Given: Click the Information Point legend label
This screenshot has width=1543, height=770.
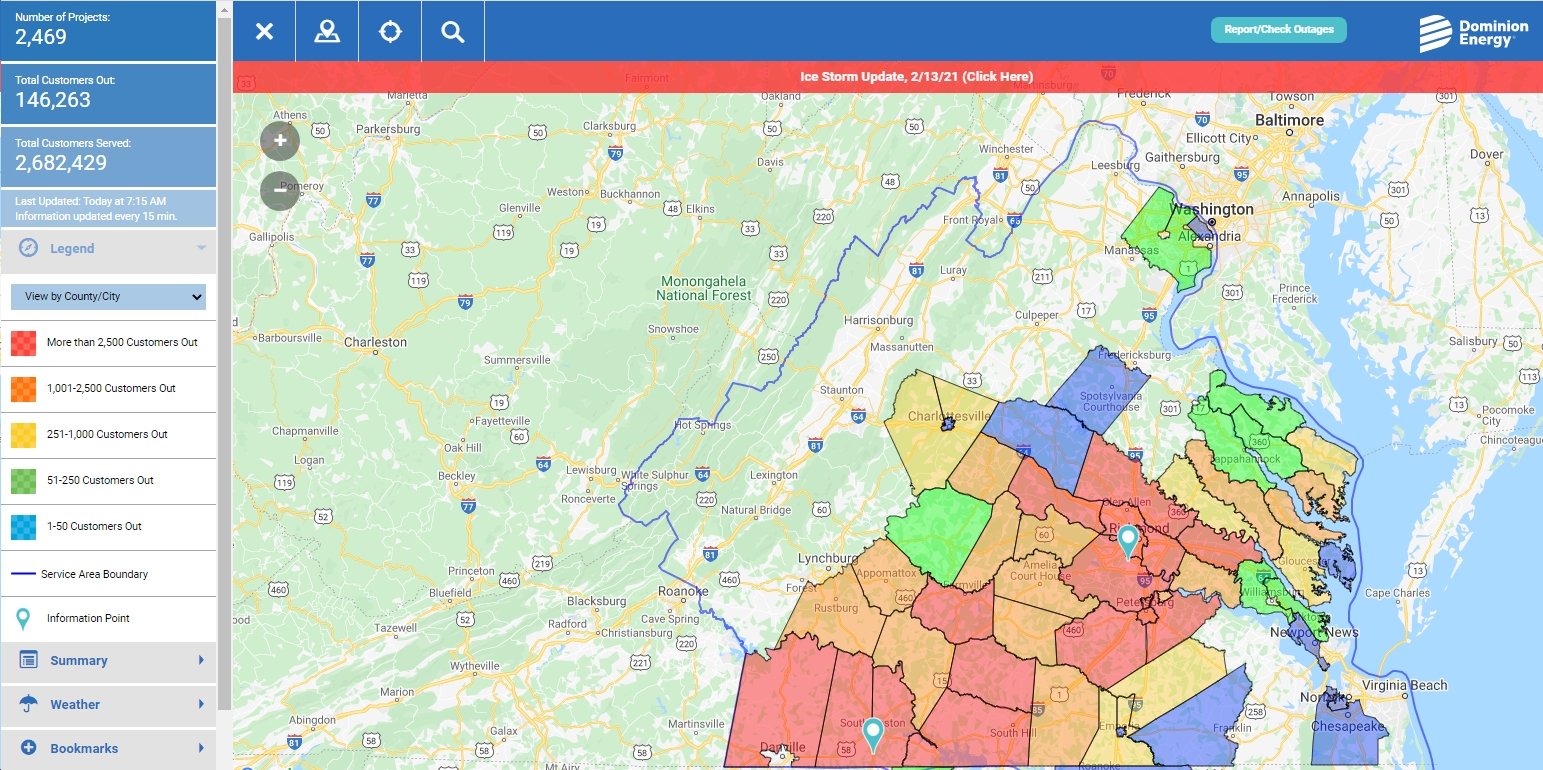Looking at the screenshot, I should (x=88, y=618).
